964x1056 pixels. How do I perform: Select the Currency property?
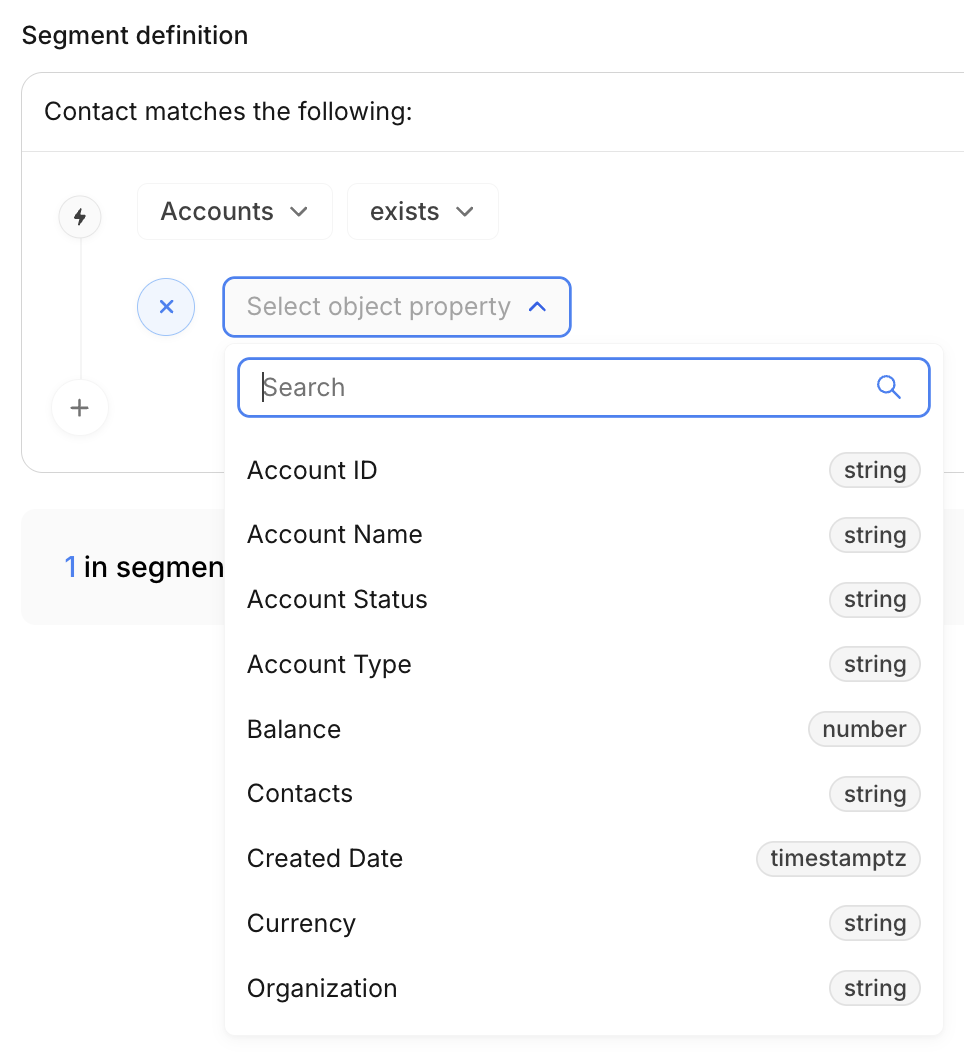coord(301,924)
